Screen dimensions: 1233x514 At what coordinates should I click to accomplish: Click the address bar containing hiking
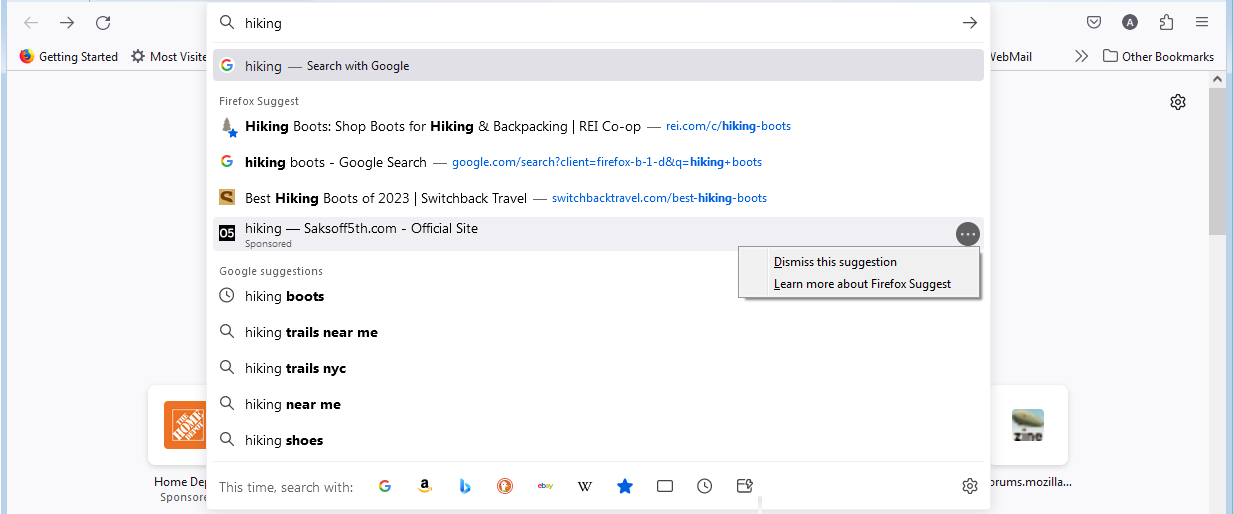598,23
